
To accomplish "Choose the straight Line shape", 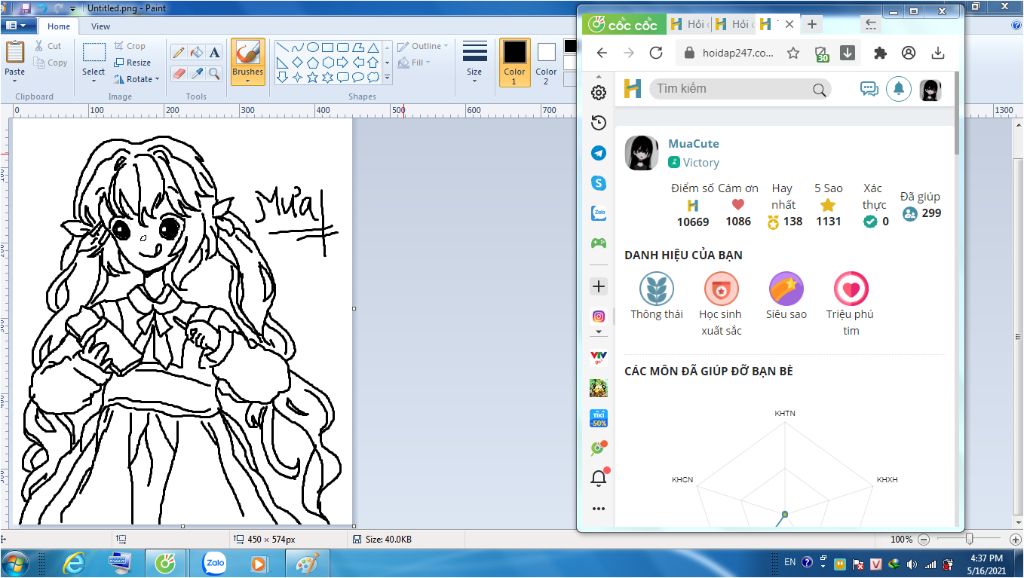I will tap(283, 48).
